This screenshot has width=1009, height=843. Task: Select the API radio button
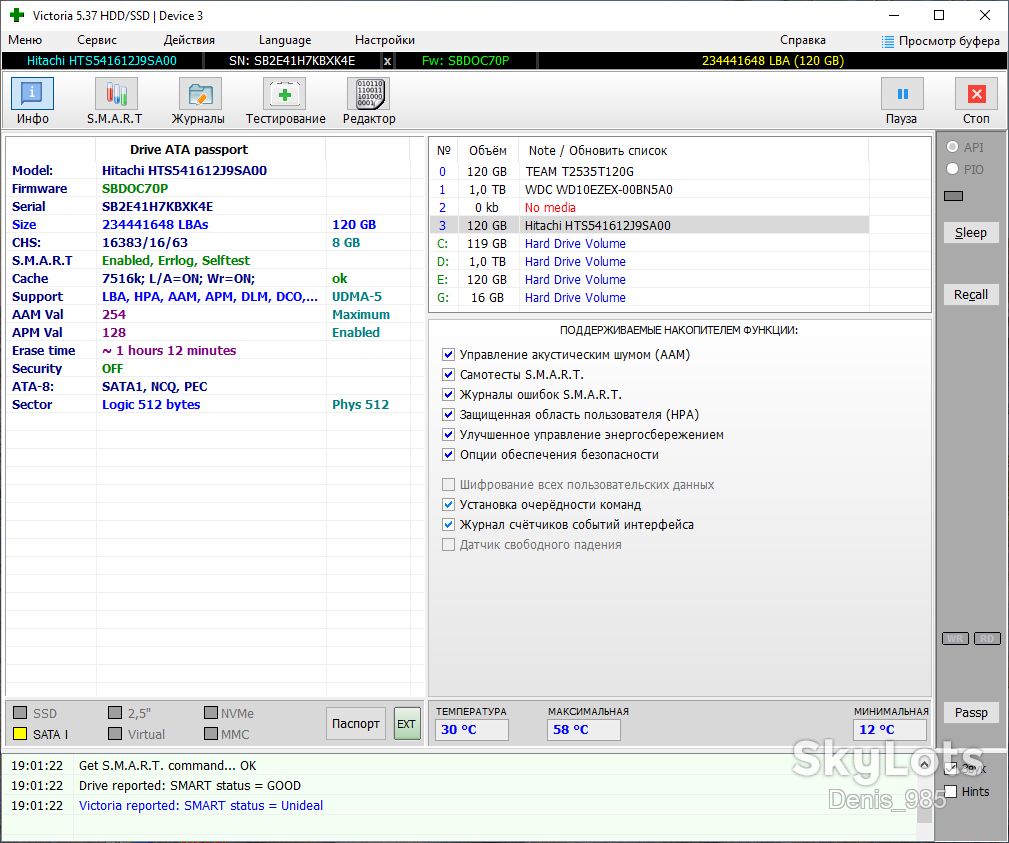click(952, 147)
